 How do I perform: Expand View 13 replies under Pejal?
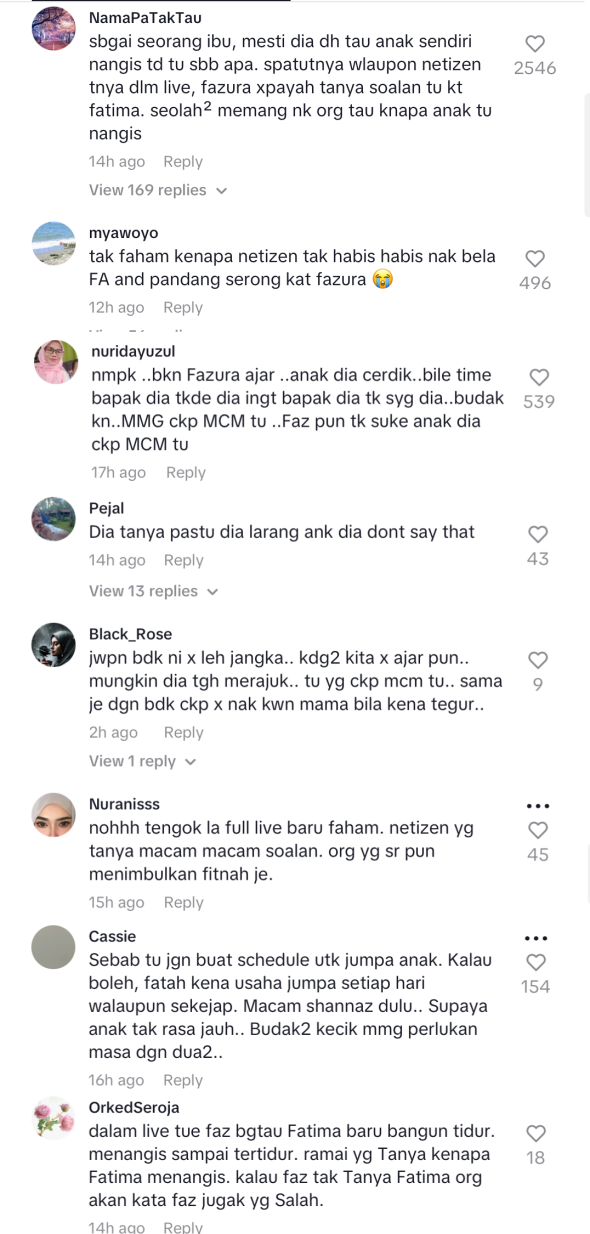click(x=153, y=591)
